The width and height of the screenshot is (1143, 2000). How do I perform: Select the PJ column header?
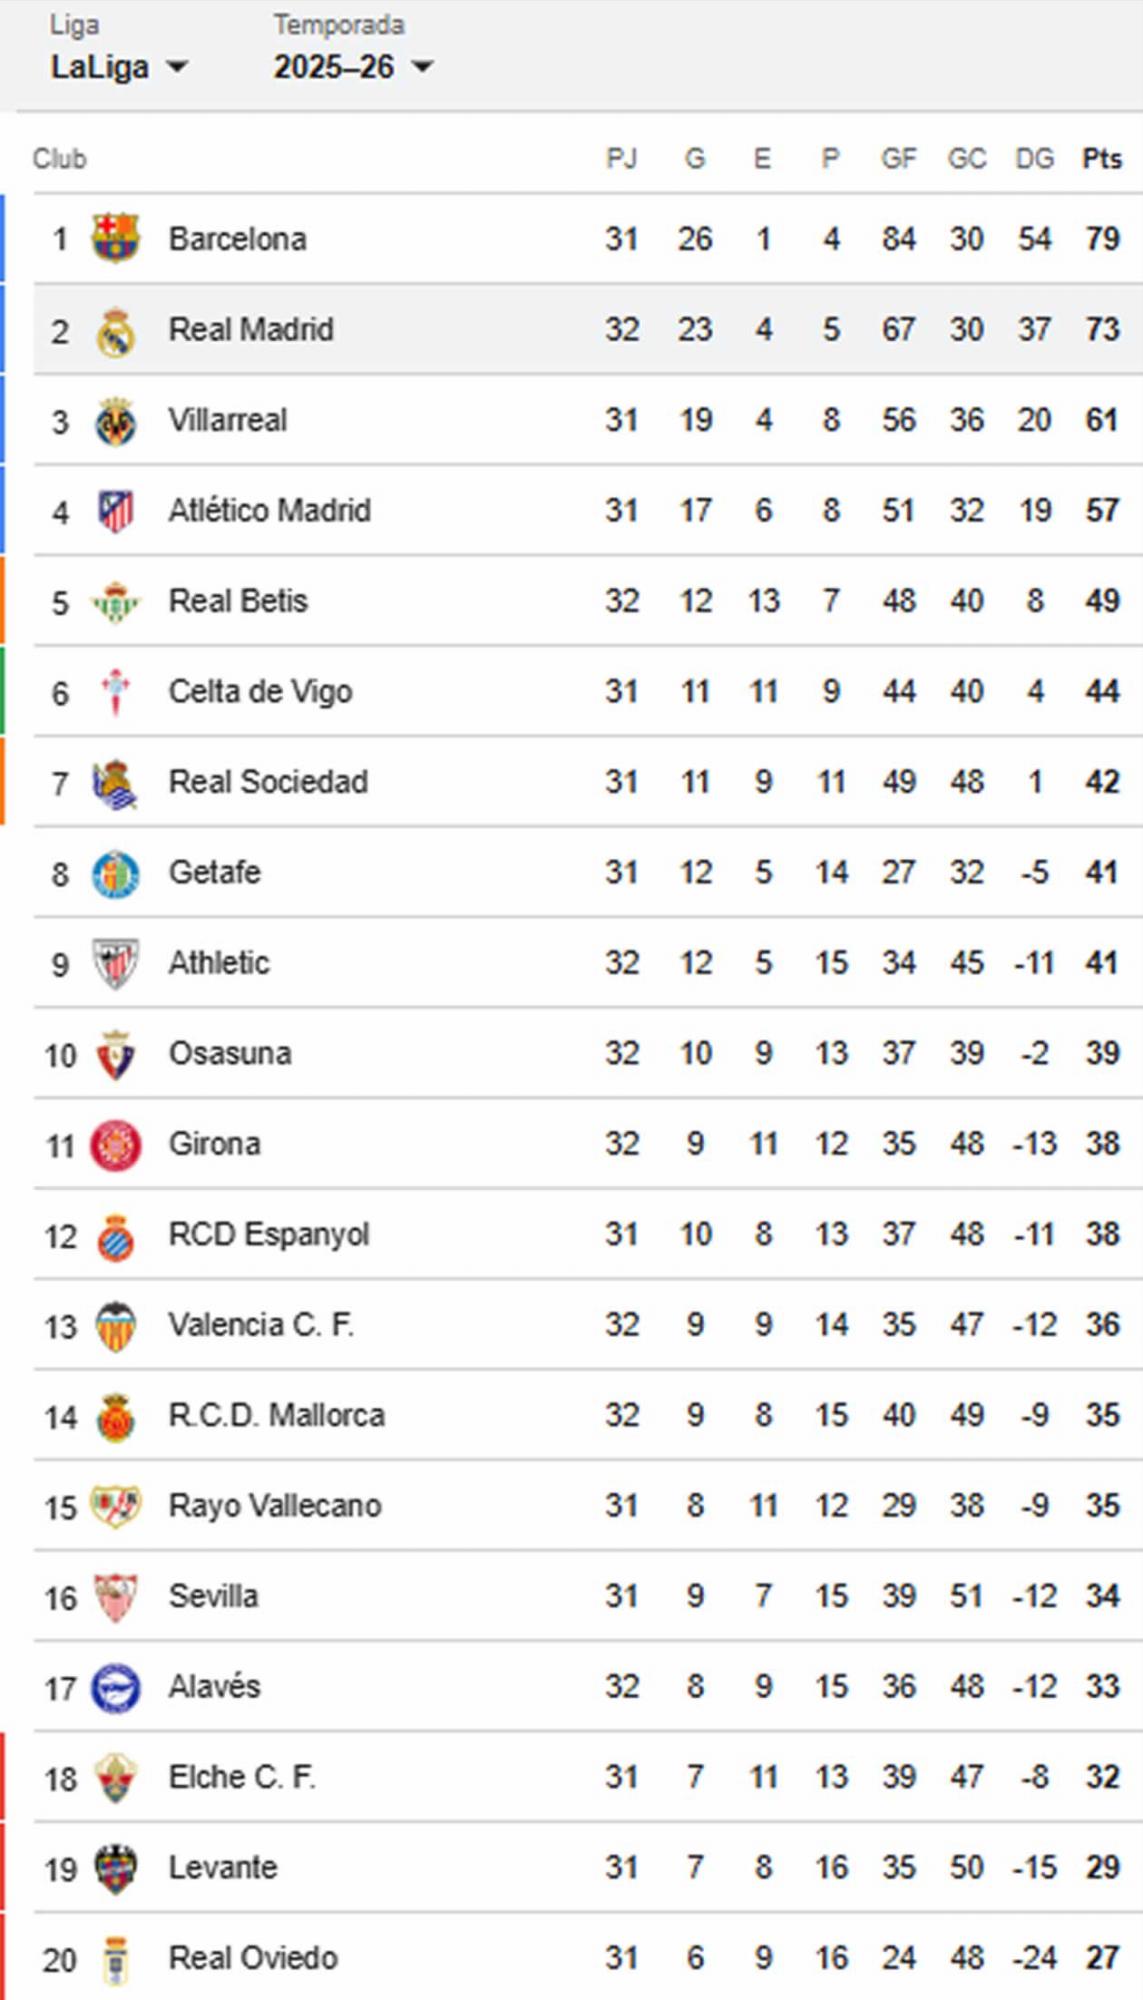tap(621, 157)
